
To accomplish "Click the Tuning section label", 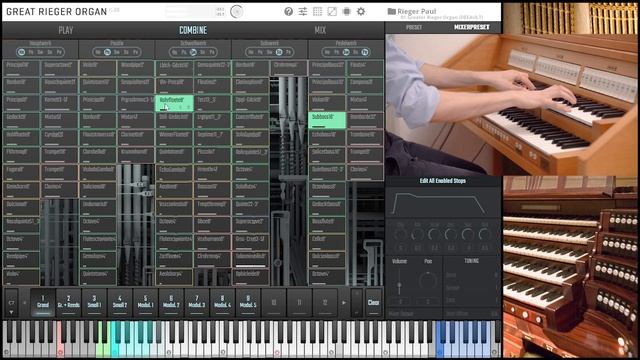I will click(x=471, y=261).
